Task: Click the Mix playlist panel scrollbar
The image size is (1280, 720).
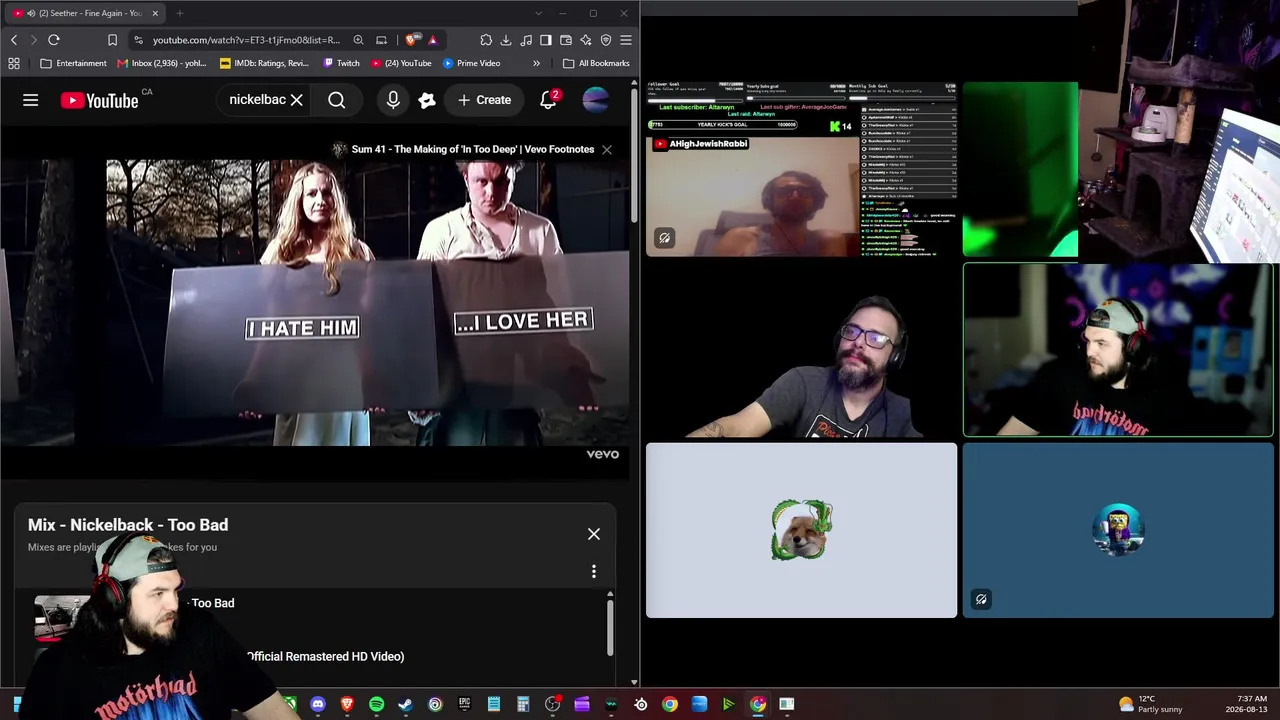Action: [609, 628]
